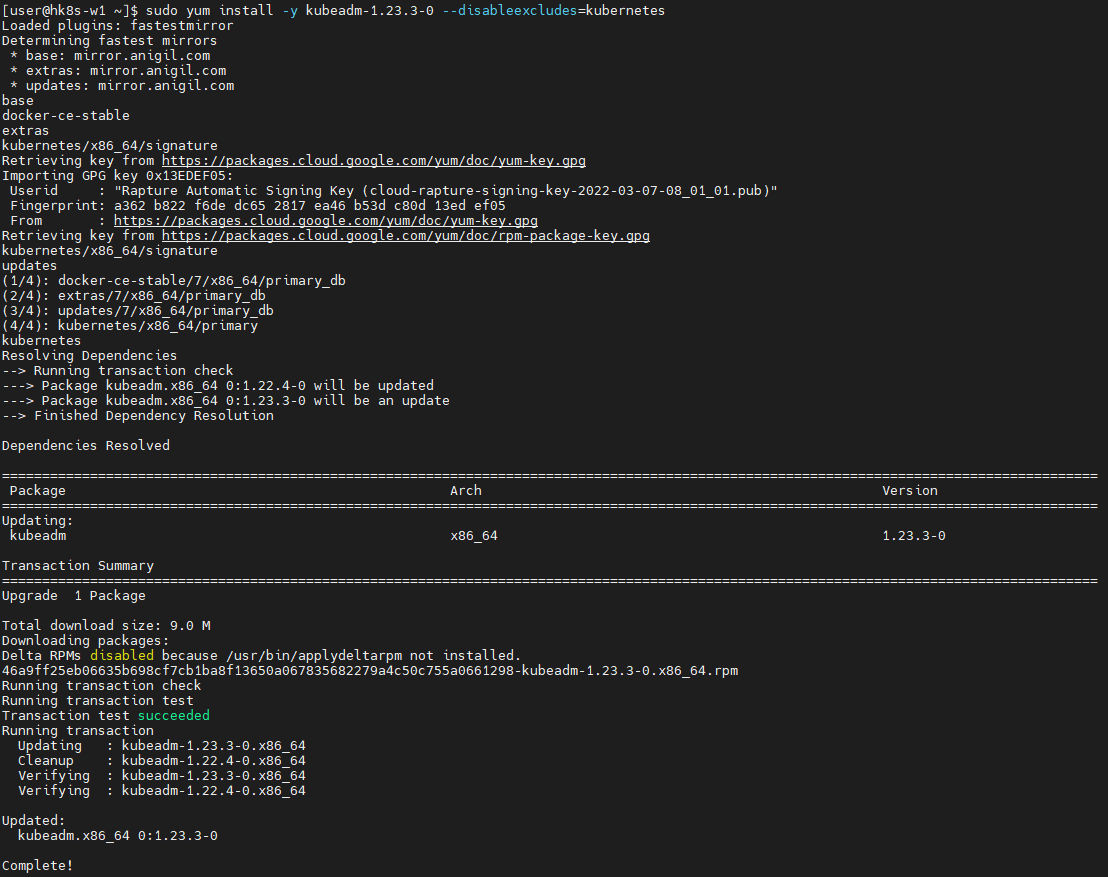Click the final 'kubeadm.x86_64 0:1.23.3-0' line
This screenshot has height=877, width=1108.
pyautogui.click(x=118, y=835)
